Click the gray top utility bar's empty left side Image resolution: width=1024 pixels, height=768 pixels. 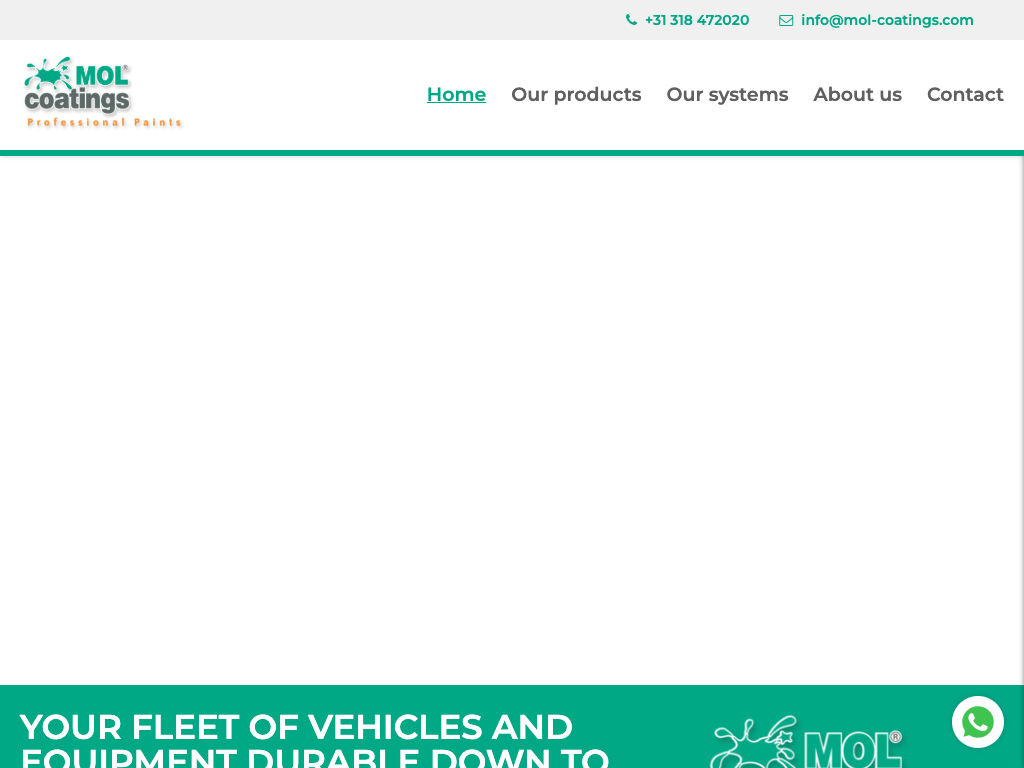[x=250, y=20]
